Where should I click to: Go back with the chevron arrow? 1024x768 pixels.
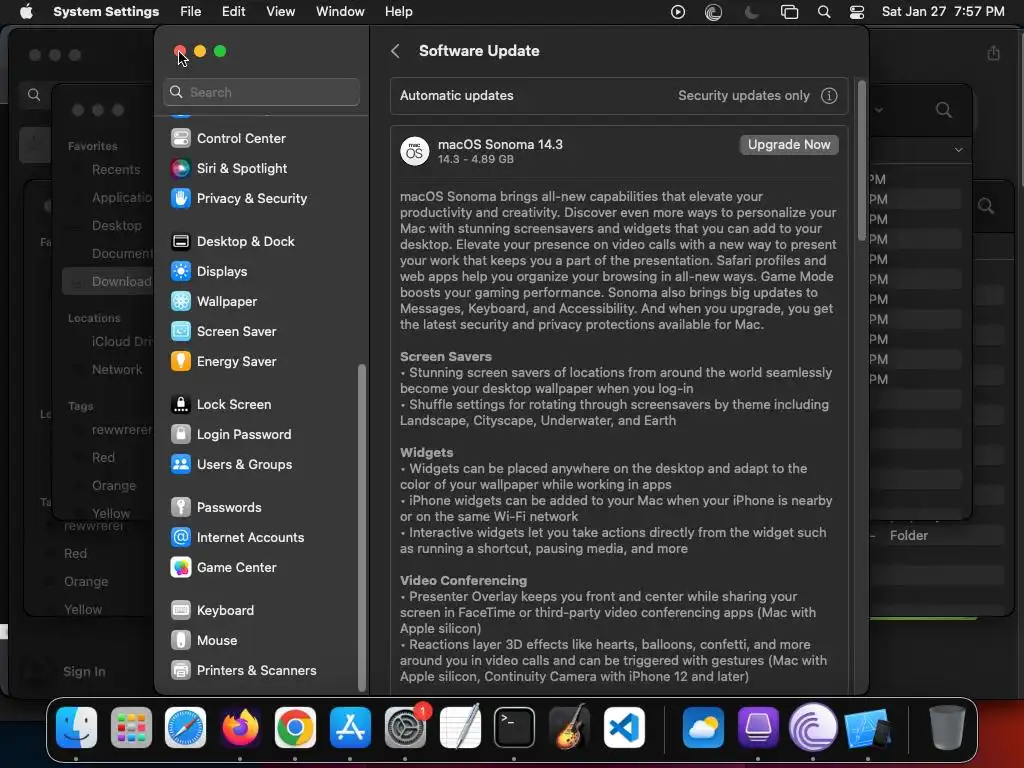pos(395,51)
